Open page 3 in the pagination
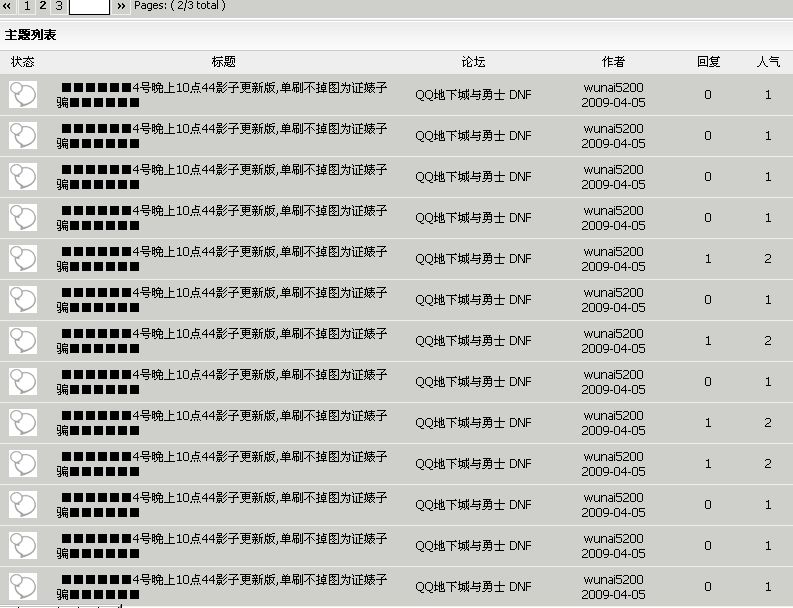793x608 pixels. [59, 6]
